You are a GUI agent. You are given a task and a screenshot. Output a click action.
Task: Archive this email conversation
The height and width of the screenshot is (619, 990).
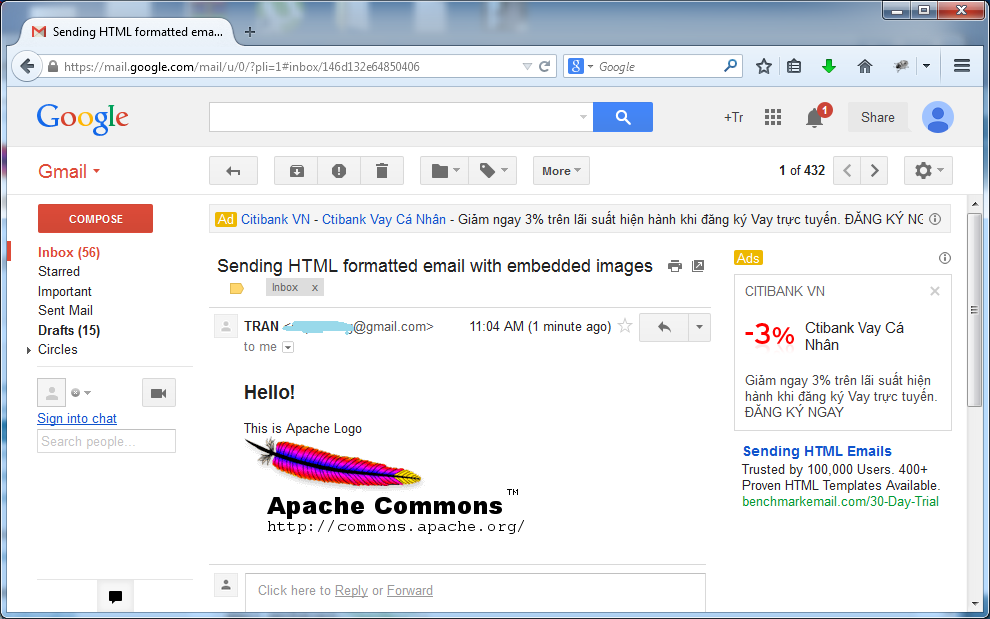(x=296, y=171)
